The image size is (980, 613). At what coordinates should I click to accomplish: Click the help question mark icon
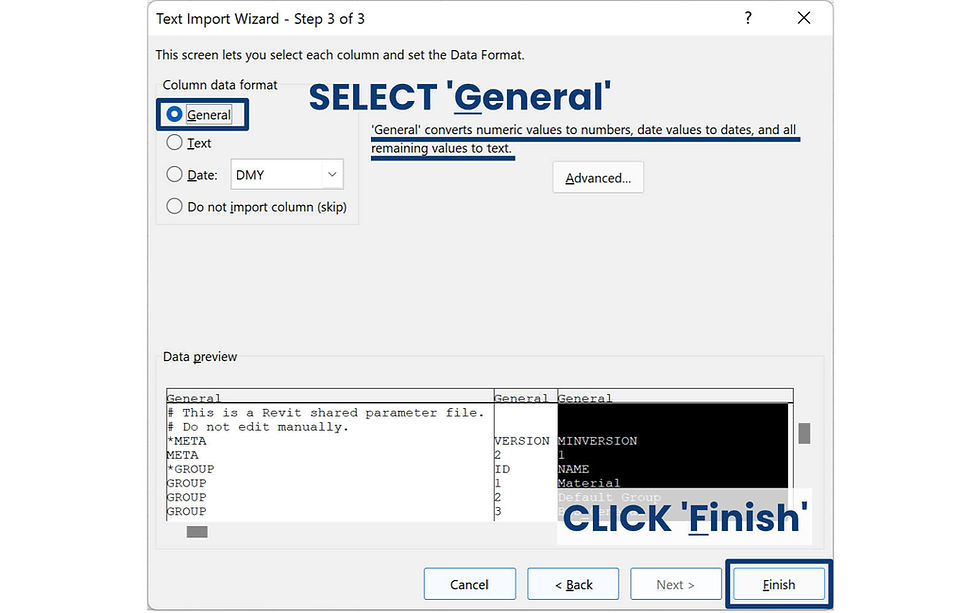pos(748,18)
